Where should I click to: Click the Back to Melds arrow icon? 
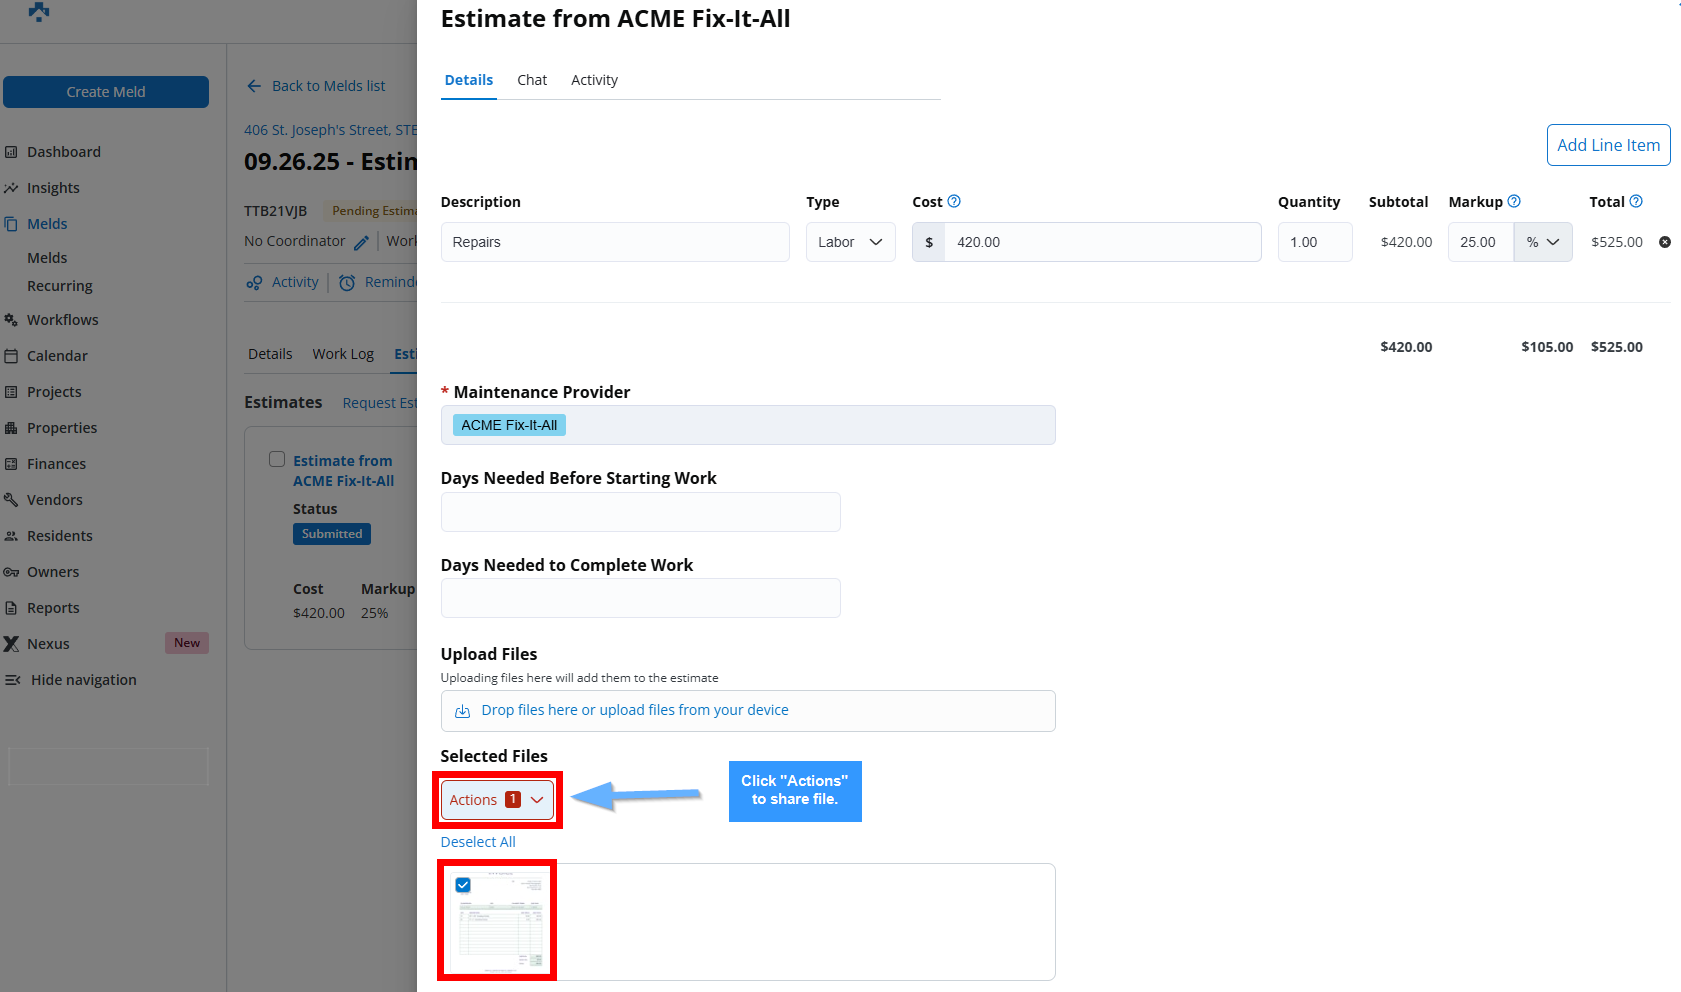254,86
